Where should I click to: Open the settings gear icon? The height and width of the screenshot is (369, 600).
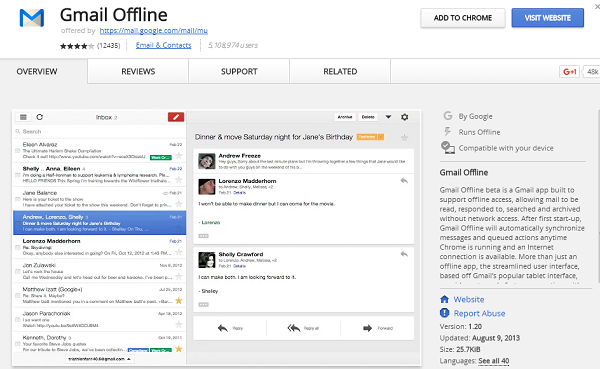click(x=404, y=117)
